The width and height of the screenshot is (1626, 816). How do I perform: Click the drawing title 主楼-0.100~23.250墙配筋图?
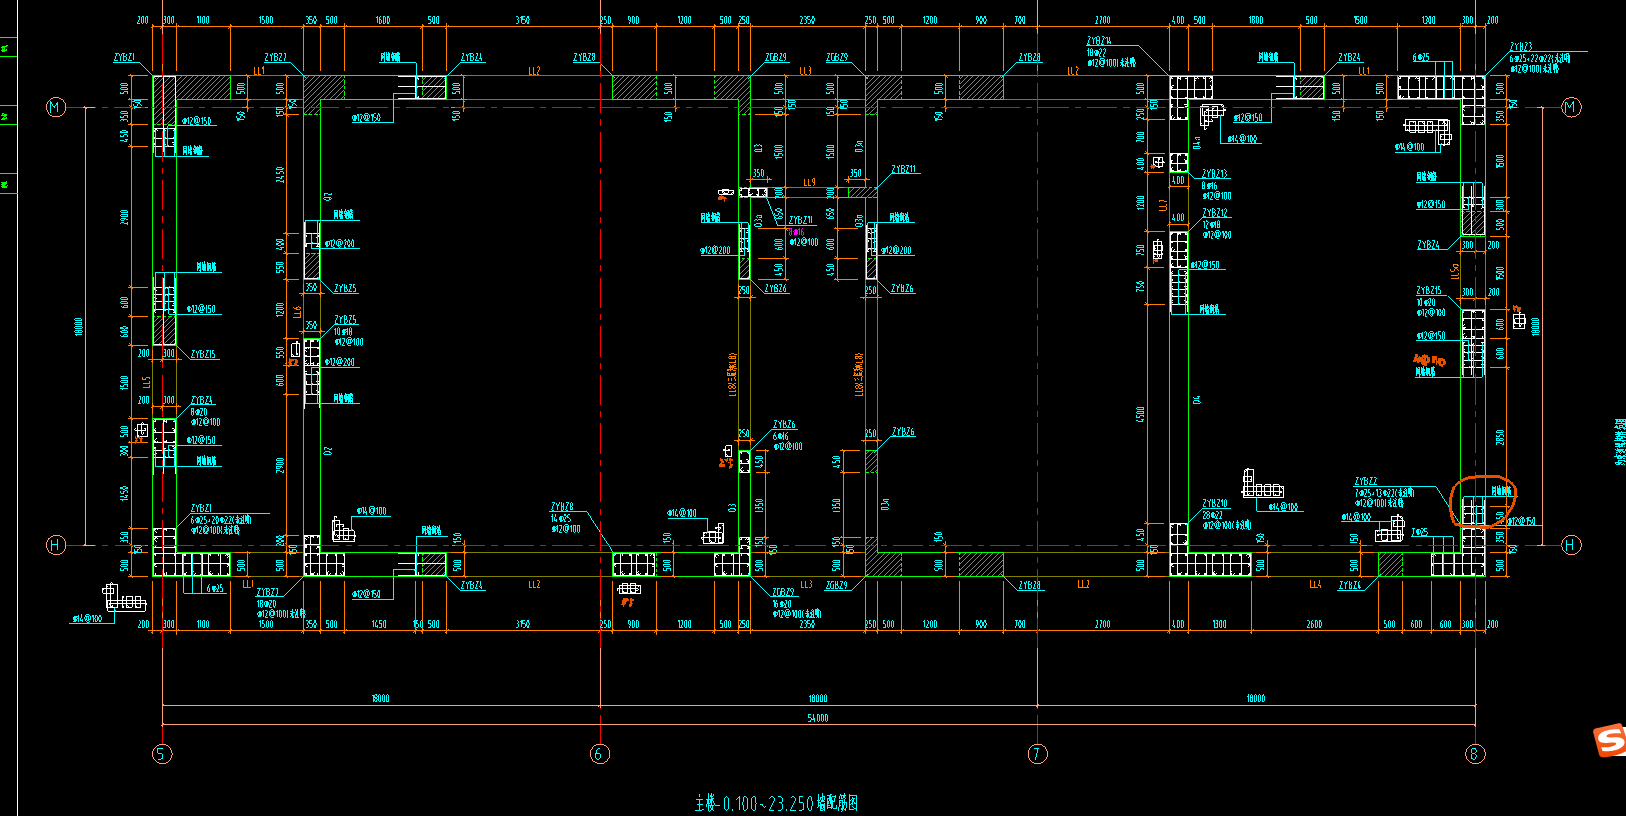pos(777,803)
